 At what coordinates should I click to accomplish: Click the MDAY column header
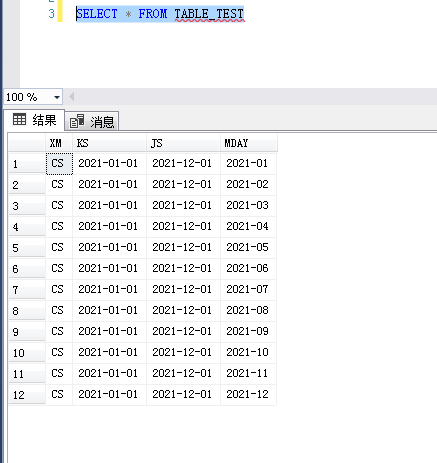[x=249, y=143]
